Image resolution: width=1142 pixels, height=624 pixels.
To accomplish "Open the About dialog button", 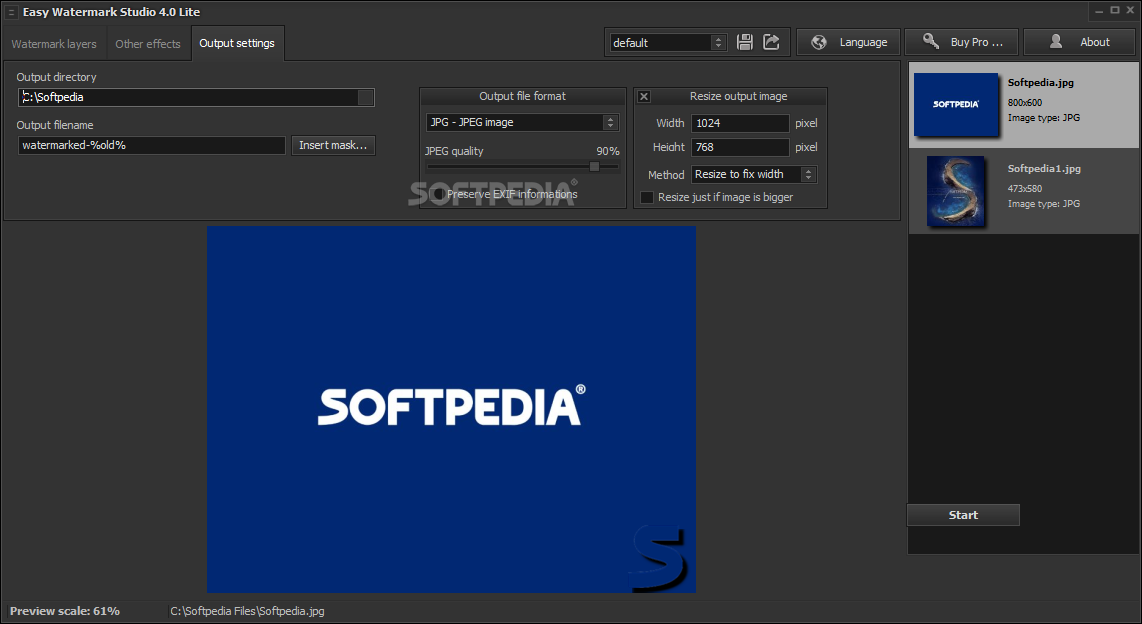I will [1079, 42].
